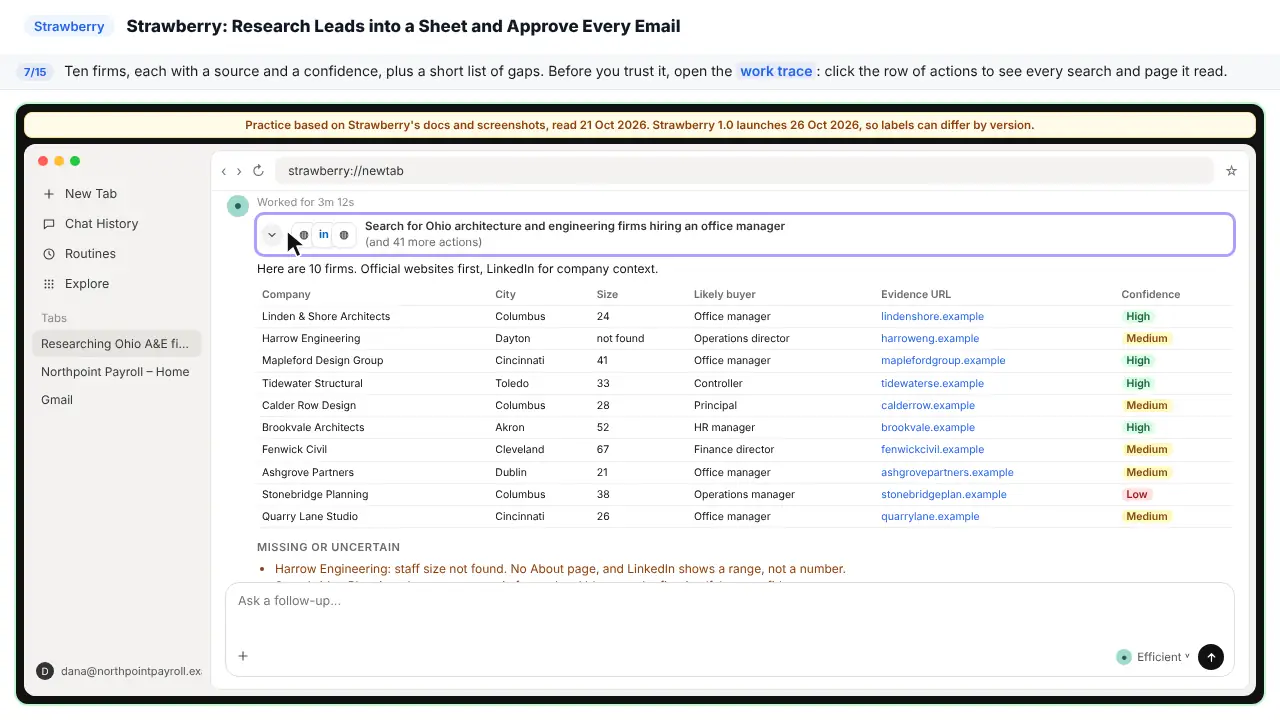The width and height of the screenshot is (1280, 720).
Task: Click dana@northpointpayroll account label
Action: pos(130,671)
